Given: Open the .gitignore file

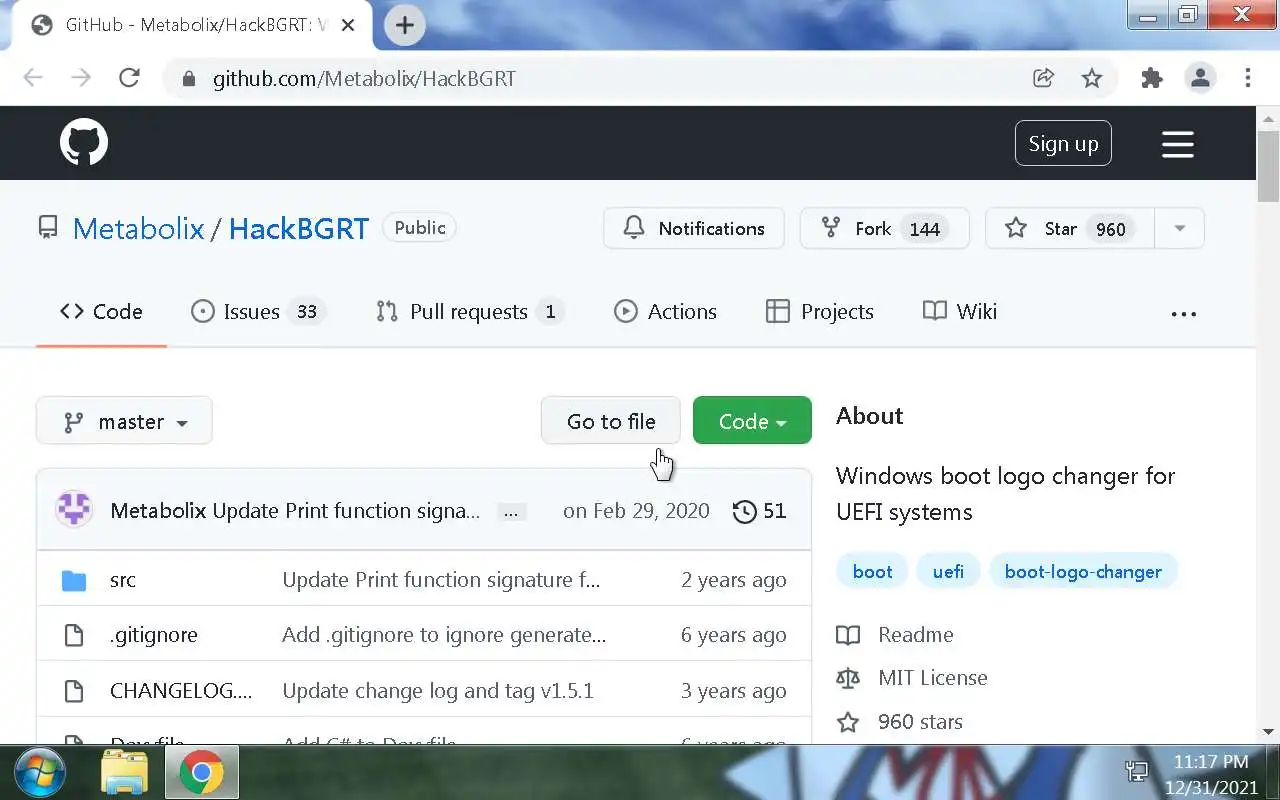Looking at the screenshot, I should [154, 635].
